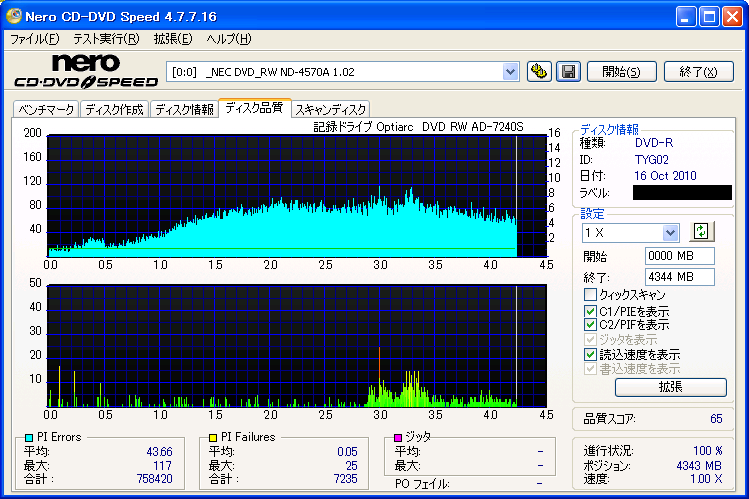Viewport: 749px width, 499px height.
Task: Minimize the Nero CD-DVD Speed window
Action: 686,17
